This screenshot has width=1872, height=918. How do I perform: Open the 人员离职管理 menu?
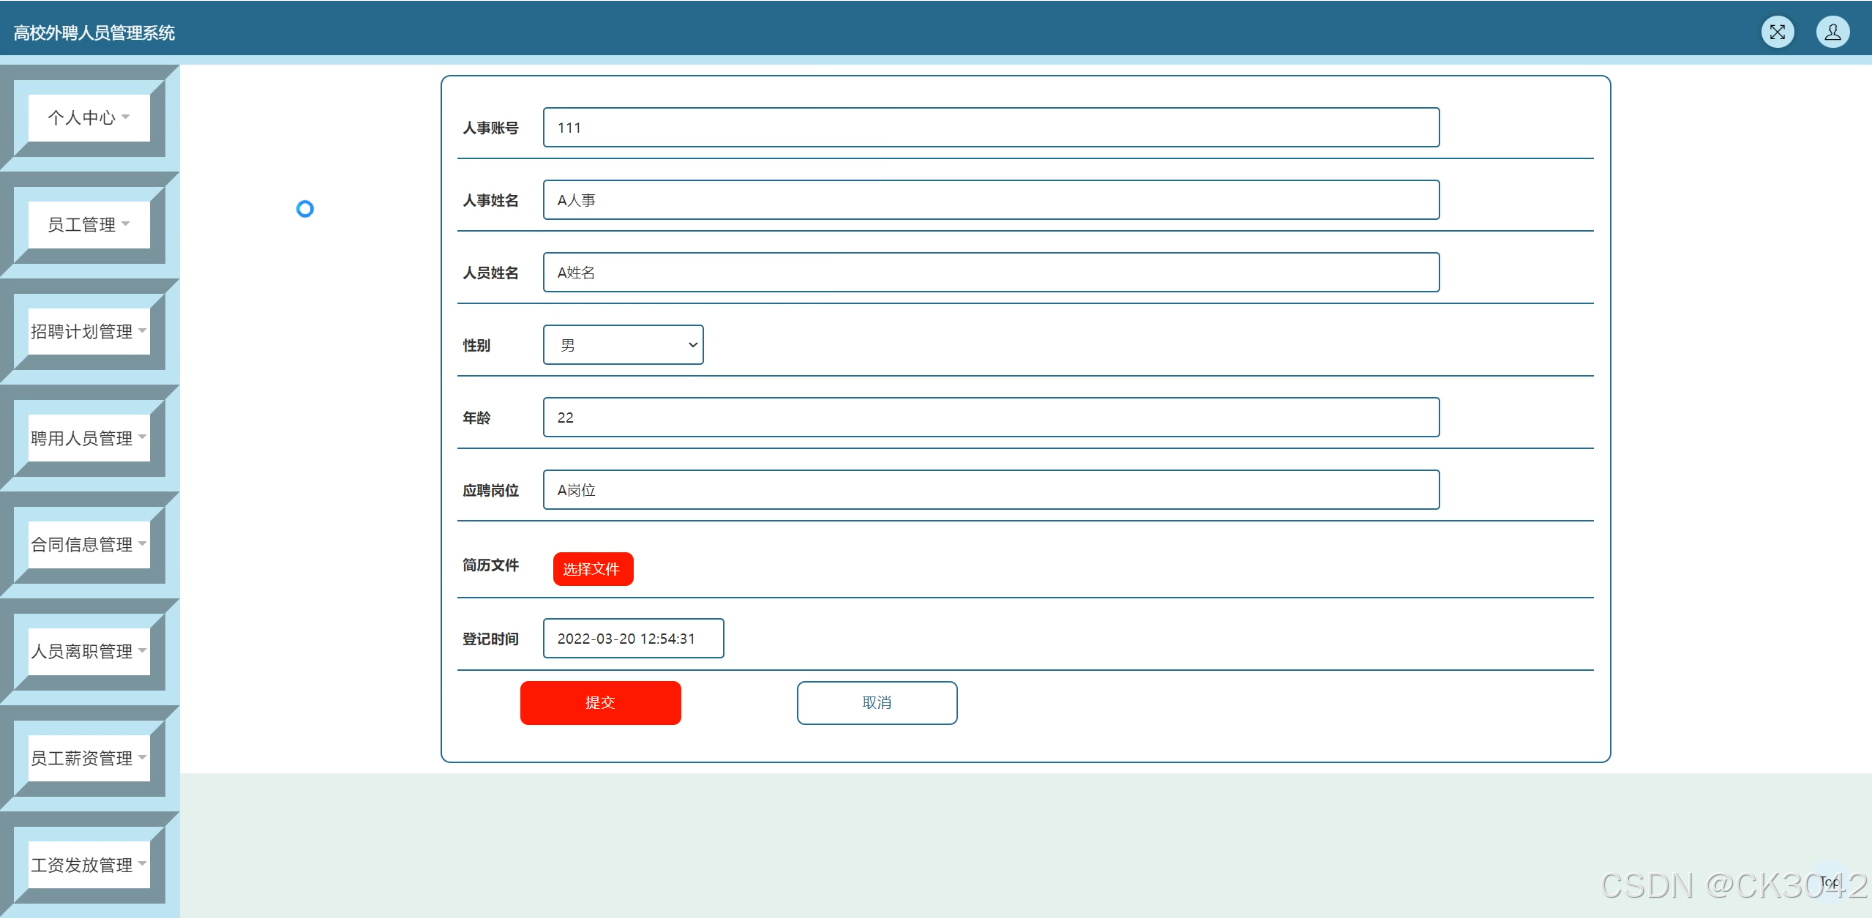tap(89, 651)
